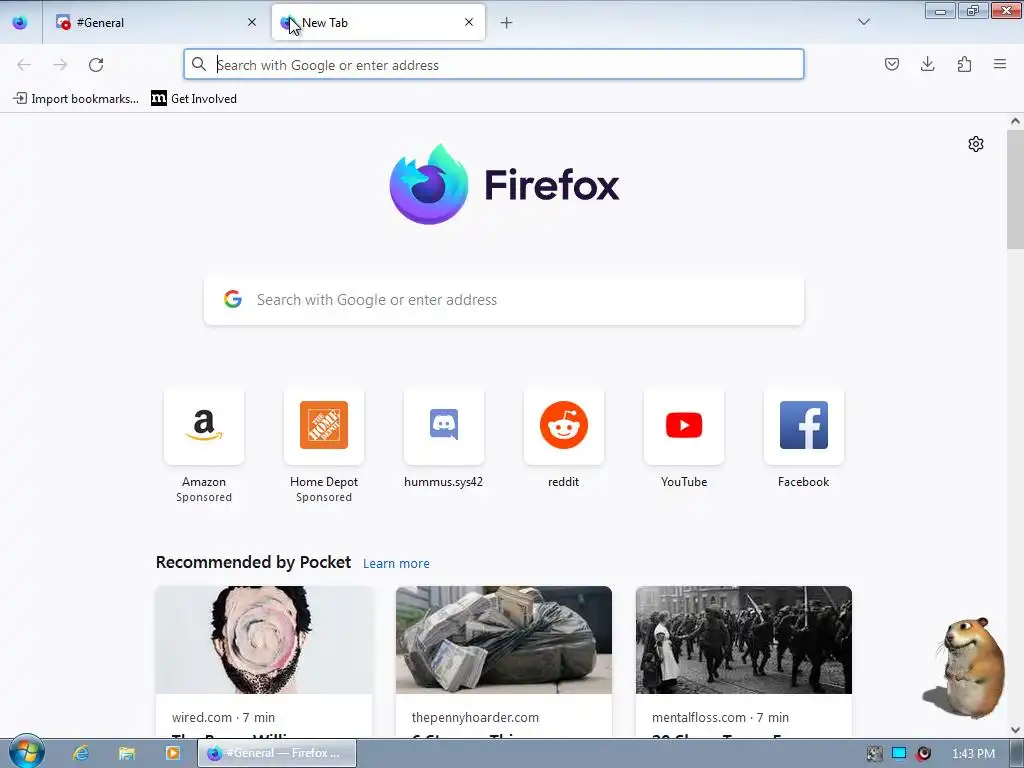Image resolution: width=1024 pixels, height=768 pixels.
Task: Click the blue monitor tray icon
Action: pos(899,754)
